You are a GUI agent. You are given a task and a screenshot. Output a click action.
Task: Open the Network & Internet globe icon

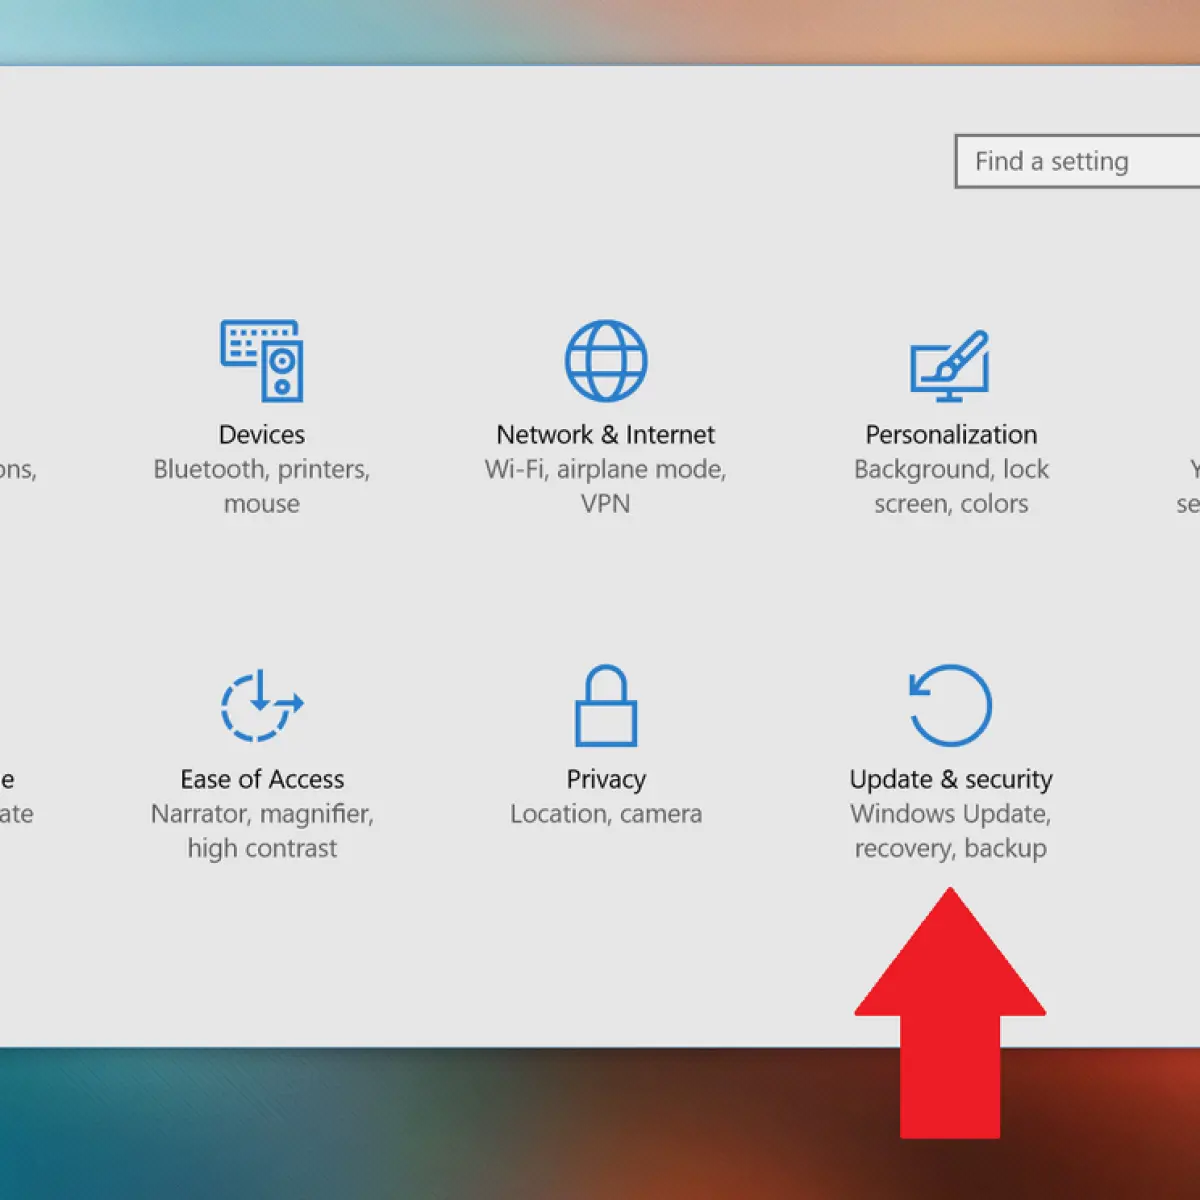(606, 361)
